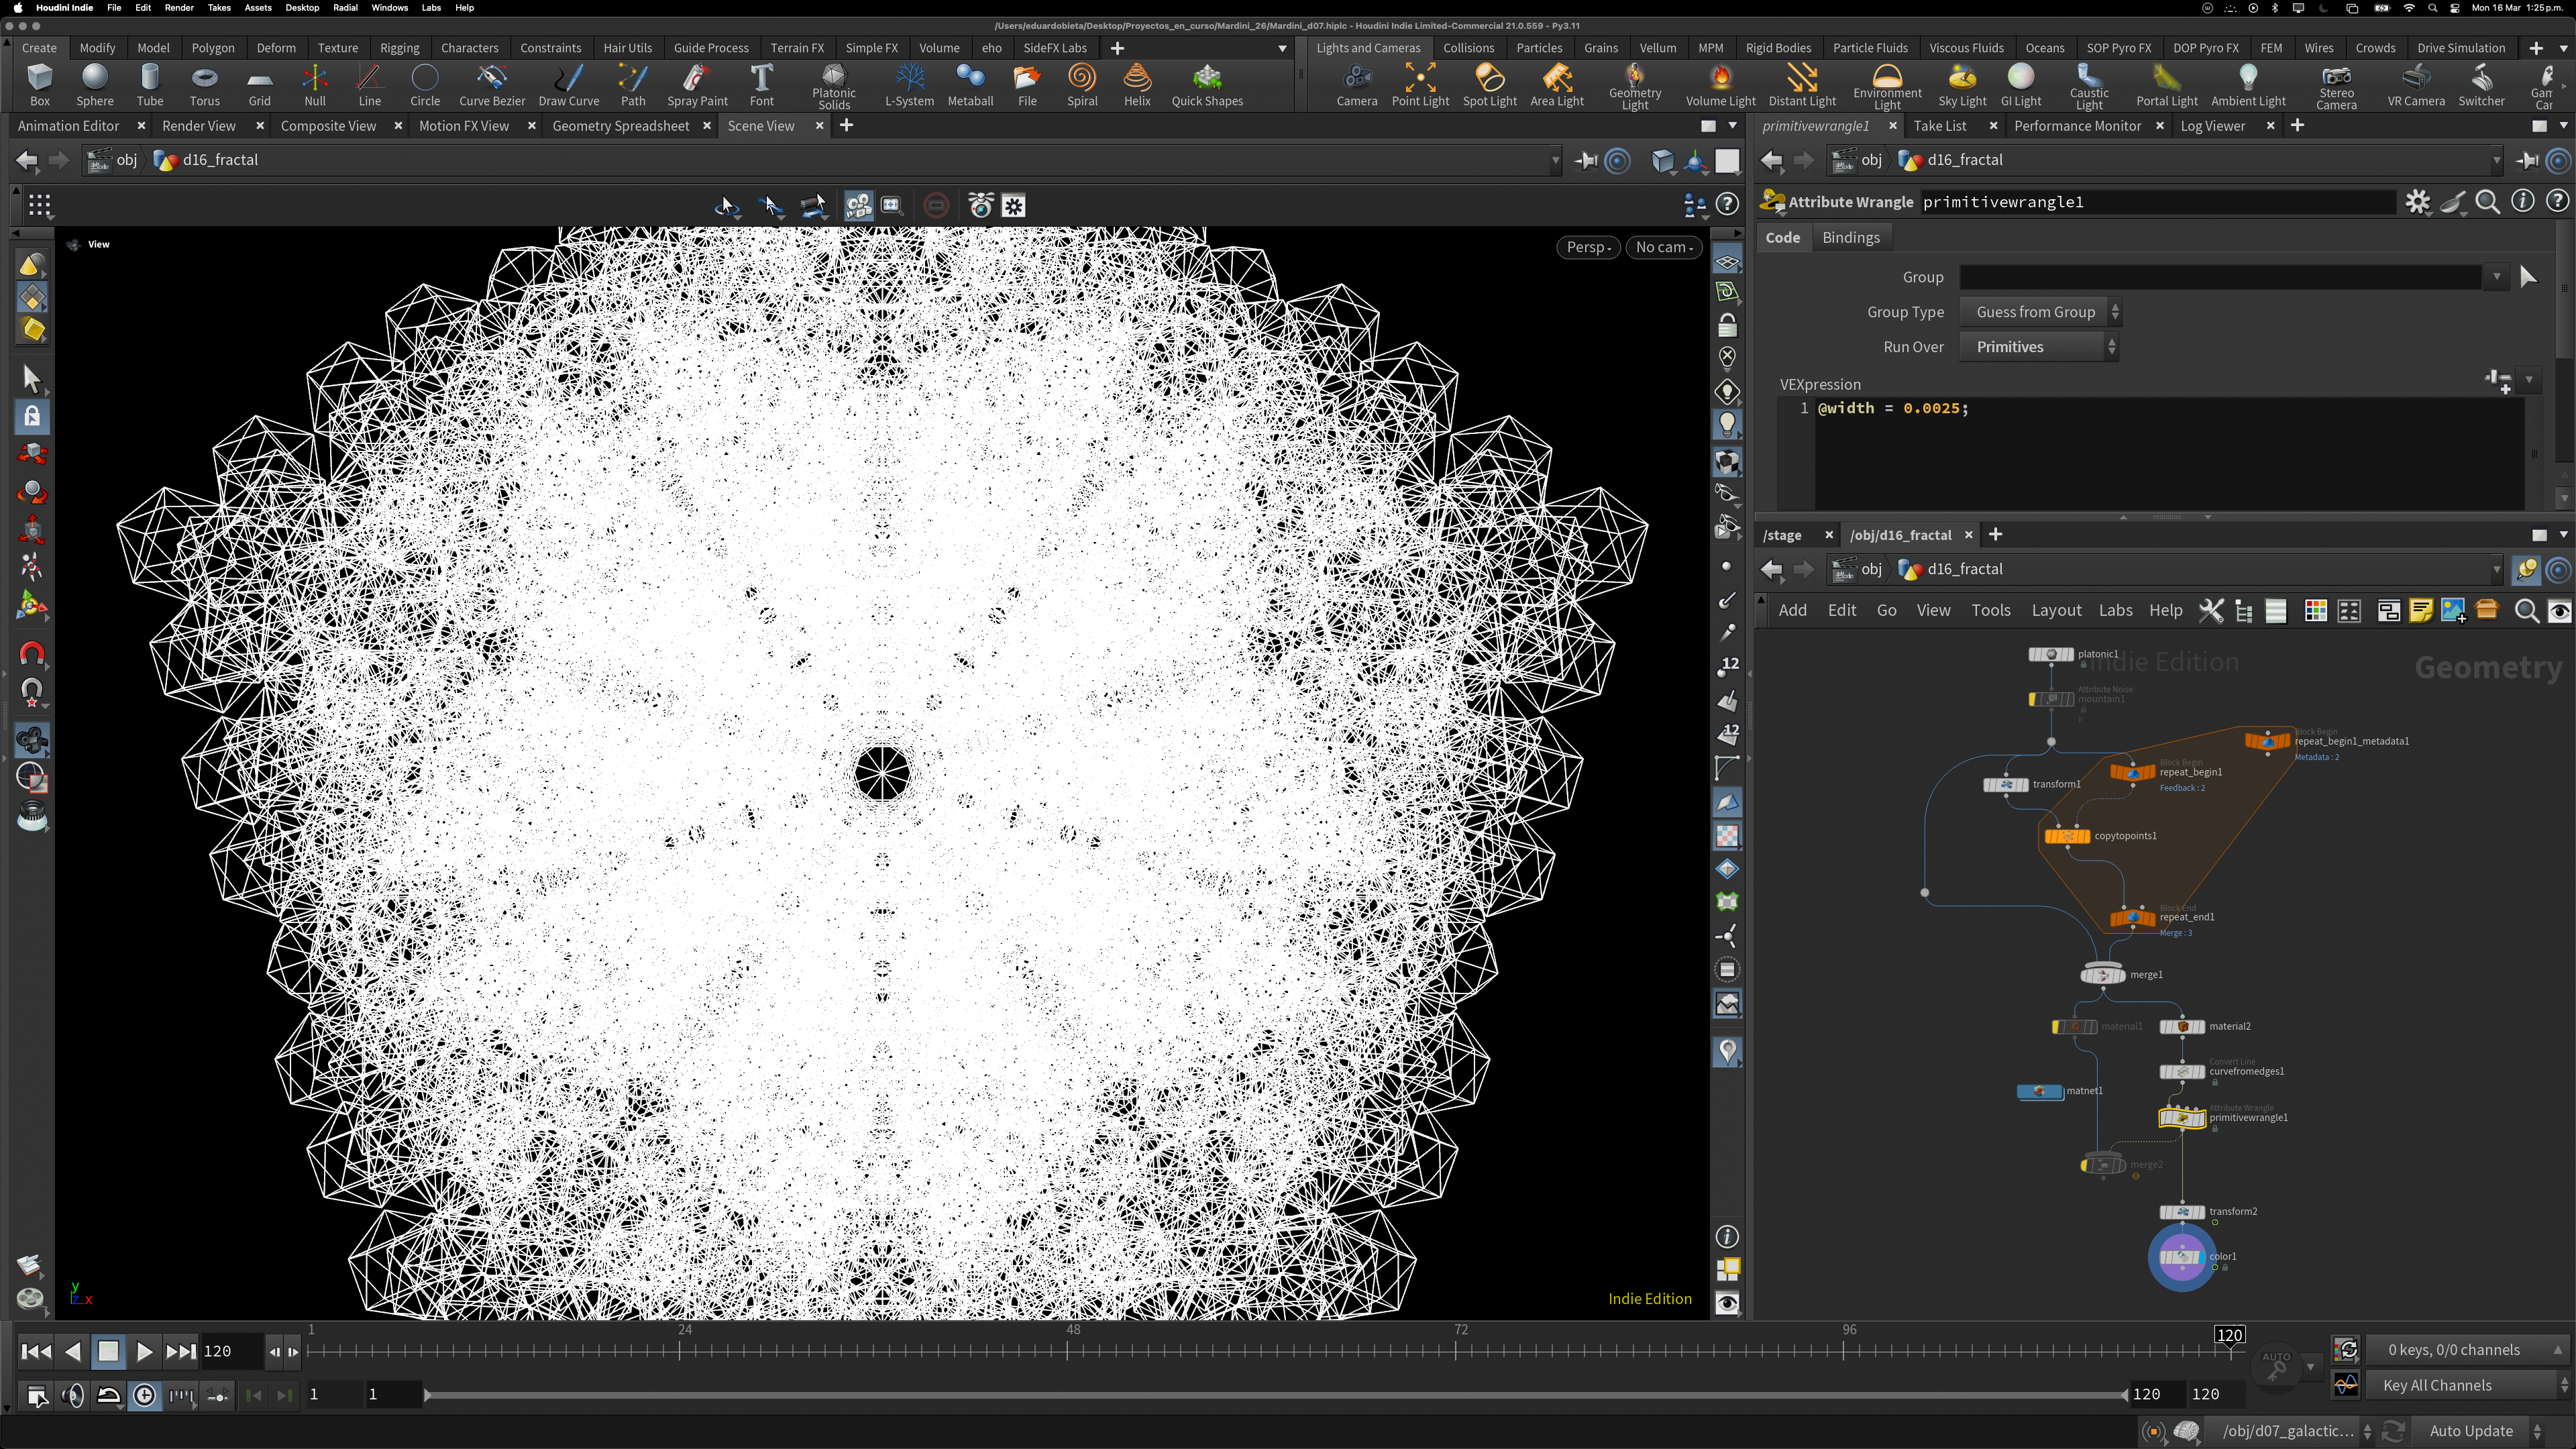The width and height of the screenshot is (2576, 1449).
Task: Toggle real-time playback button in timeline
Action: 144,1396
